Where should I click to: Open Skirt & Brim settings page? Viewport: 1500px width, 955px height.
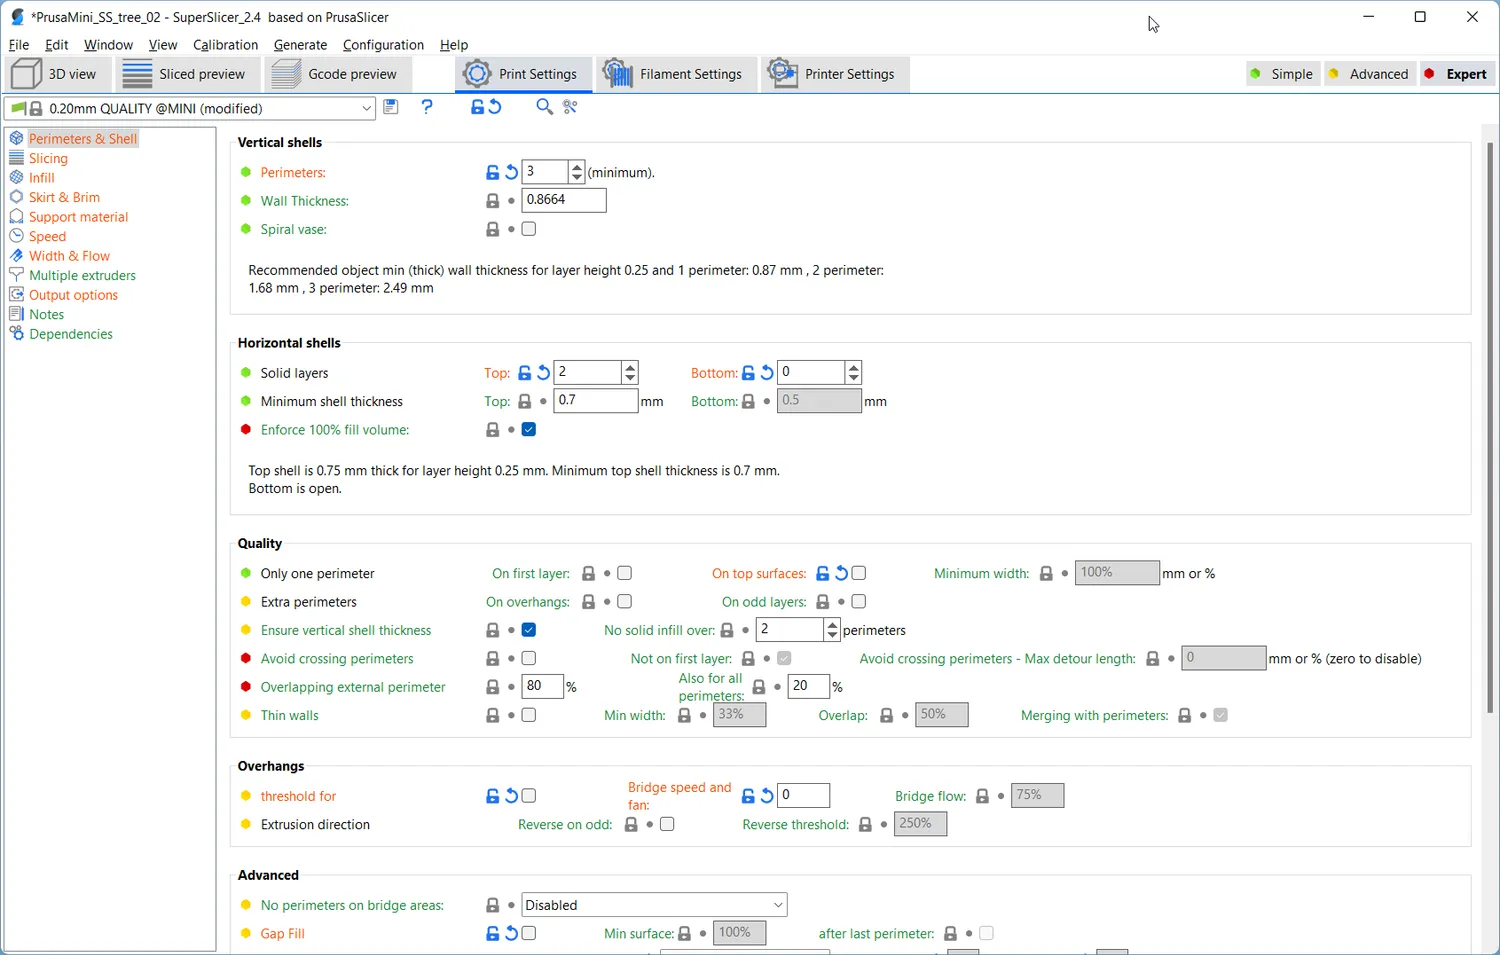64,197
